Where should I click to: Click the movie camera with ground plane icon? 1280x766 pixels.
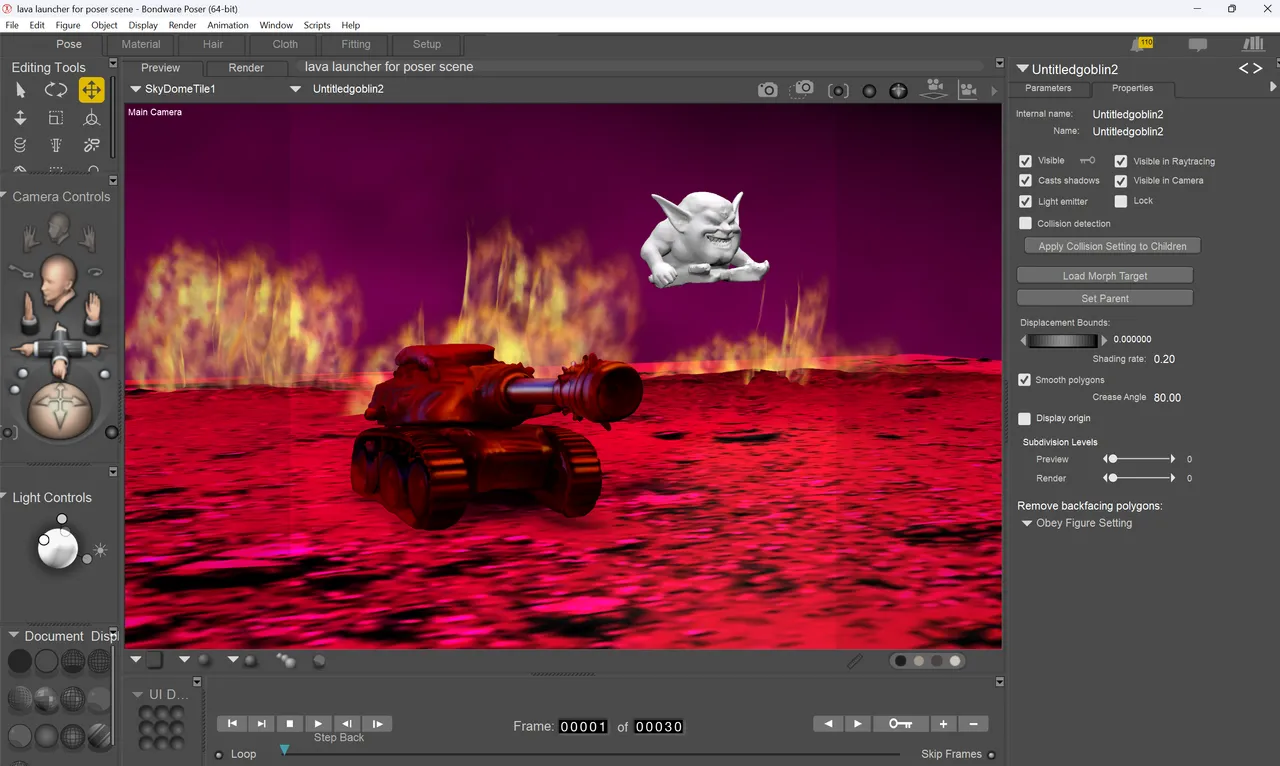tap(935, 89)
